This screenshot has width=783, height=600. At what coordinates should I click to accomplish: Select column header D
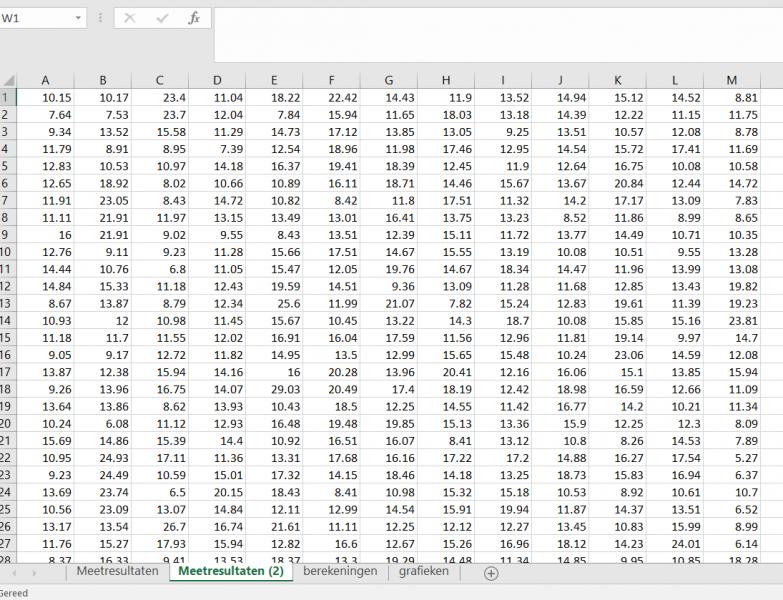click(217, 80)
